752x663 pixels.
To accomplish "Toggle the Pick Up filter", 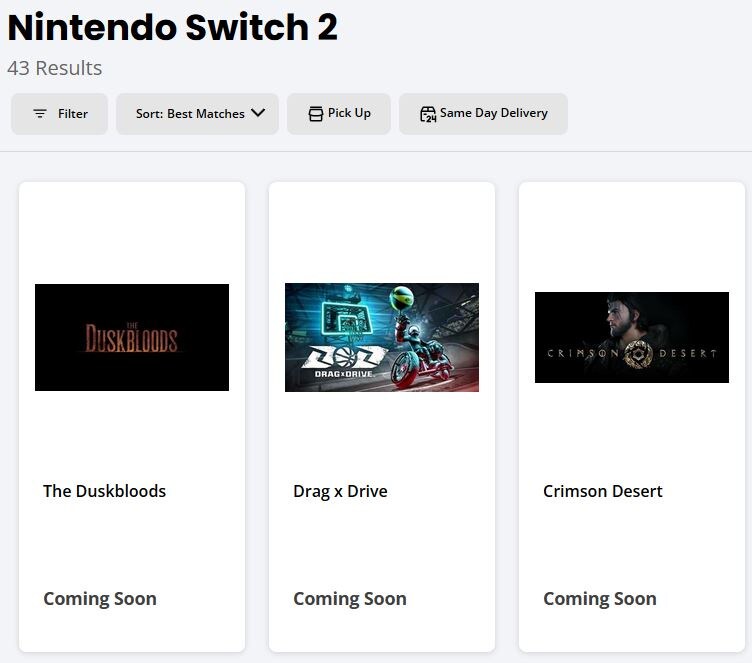I will click(349, 113).
